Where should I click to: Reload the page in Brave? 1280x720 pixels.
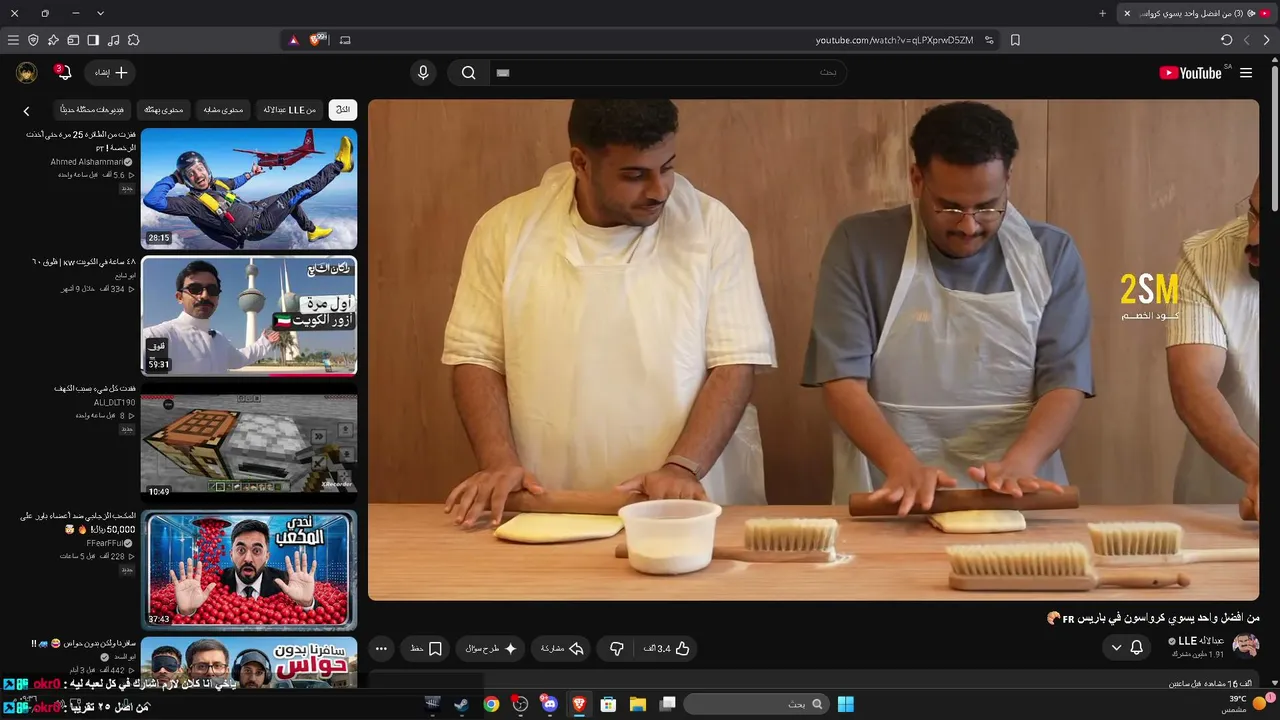[x=1226, y=40]
